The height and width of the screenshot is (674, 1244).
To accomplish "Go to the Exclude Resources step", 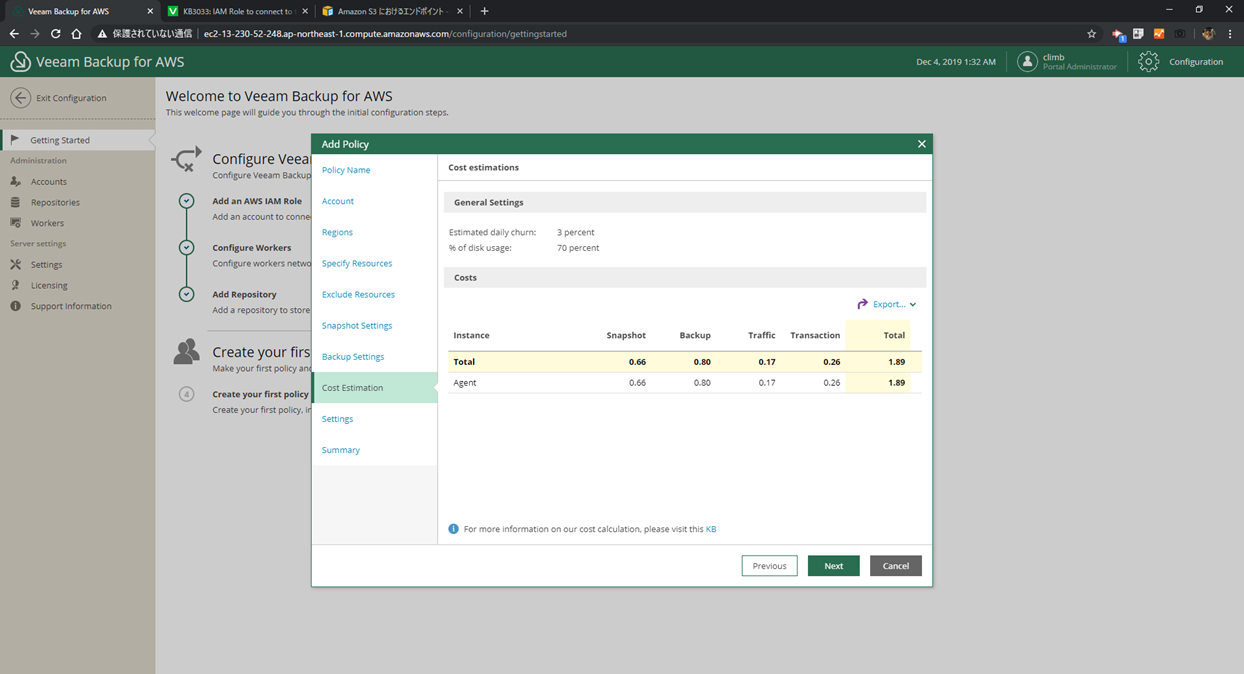I will 358,294.
